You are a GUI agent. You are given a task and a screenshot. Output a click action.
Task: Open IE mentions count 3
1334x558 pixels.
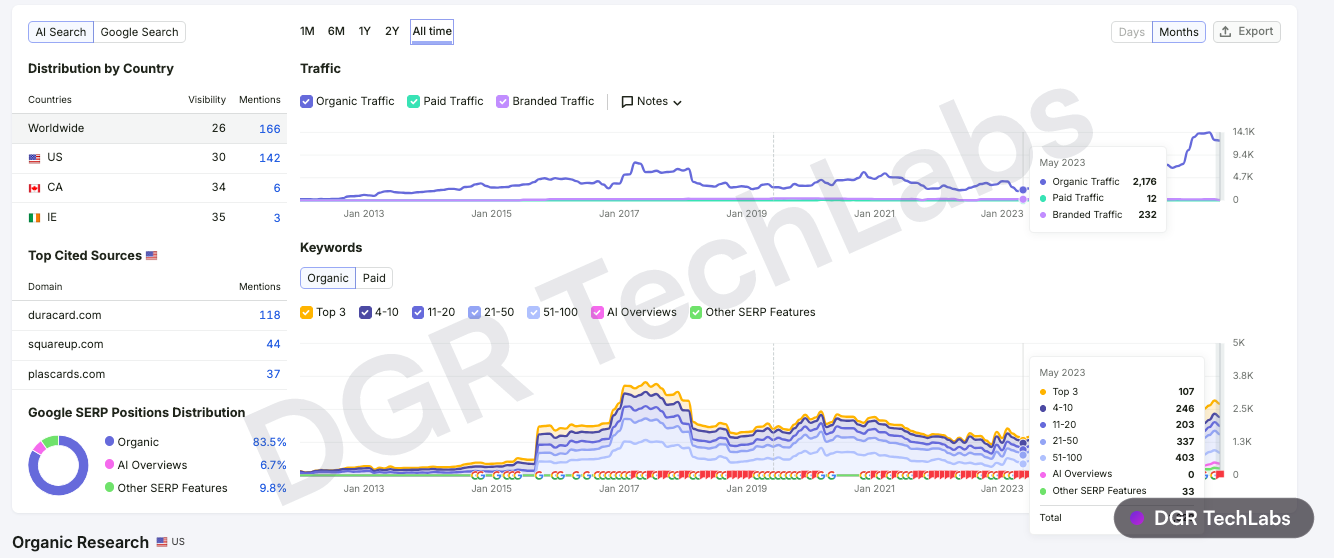[277, 218]
